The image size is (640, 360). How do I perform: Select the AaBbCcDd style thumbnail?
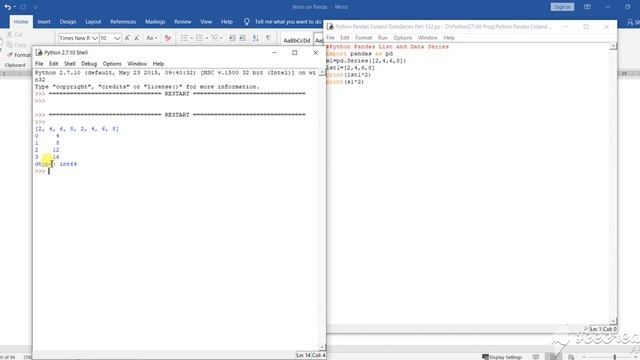pyautogui.click(x=297, y=40)
